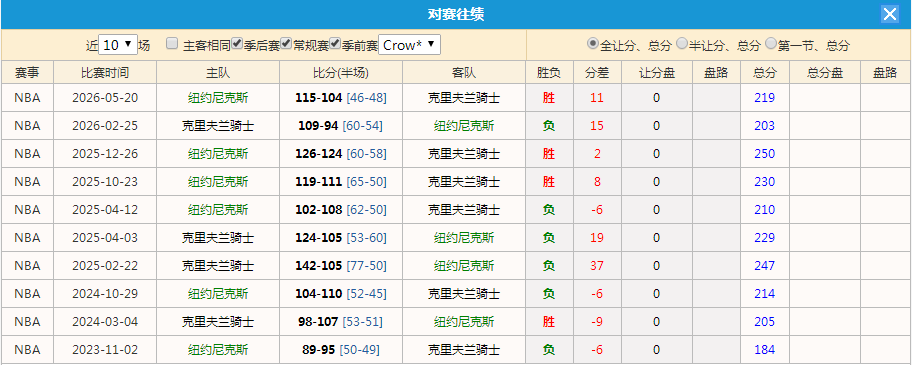Viewport: 912px width, 365px height.
Task: Click the date 2025-04-12
Action: (x=105, y=209)
